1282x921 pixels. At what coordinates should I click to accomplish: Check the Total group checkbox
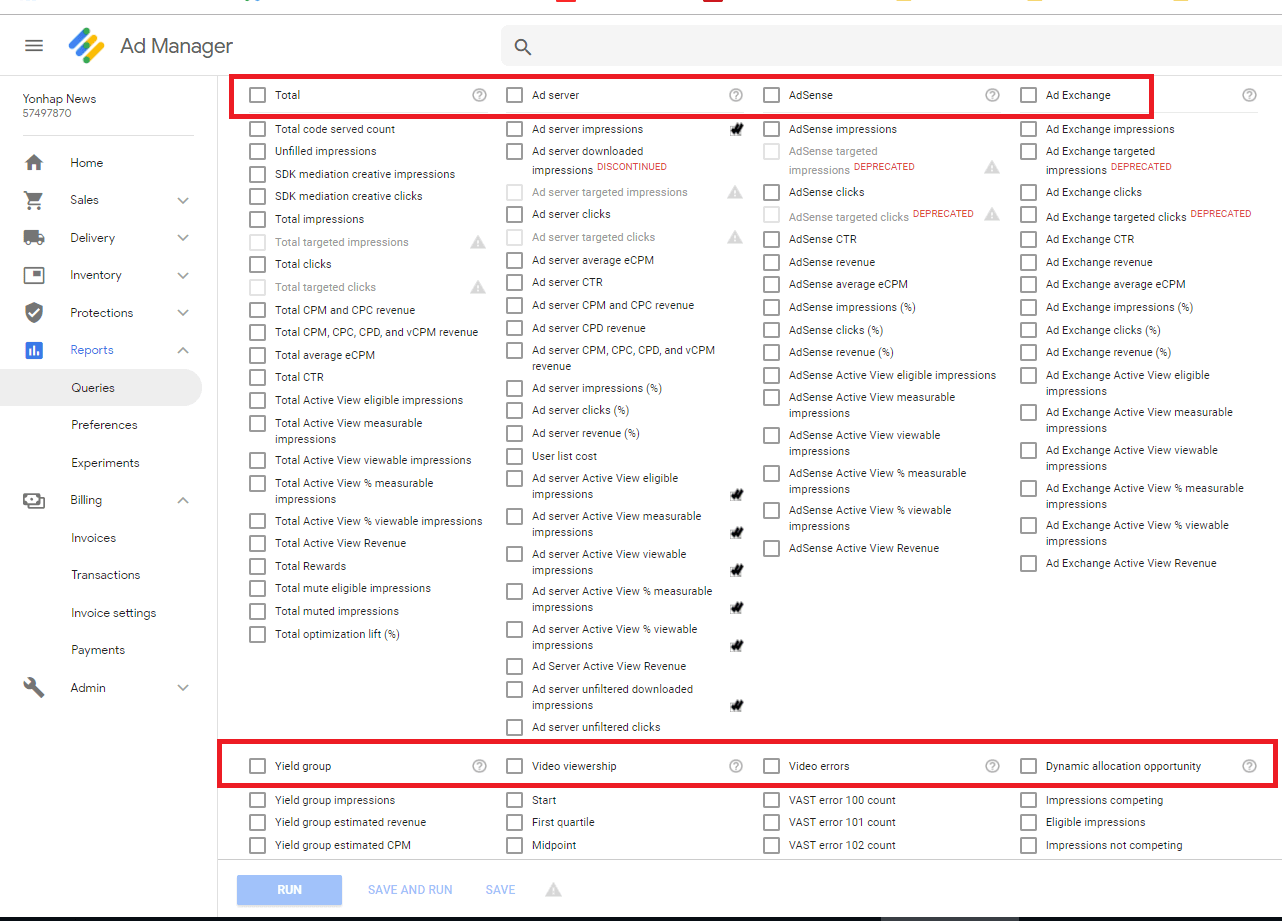pyautogui.click(x=258, y=95)
